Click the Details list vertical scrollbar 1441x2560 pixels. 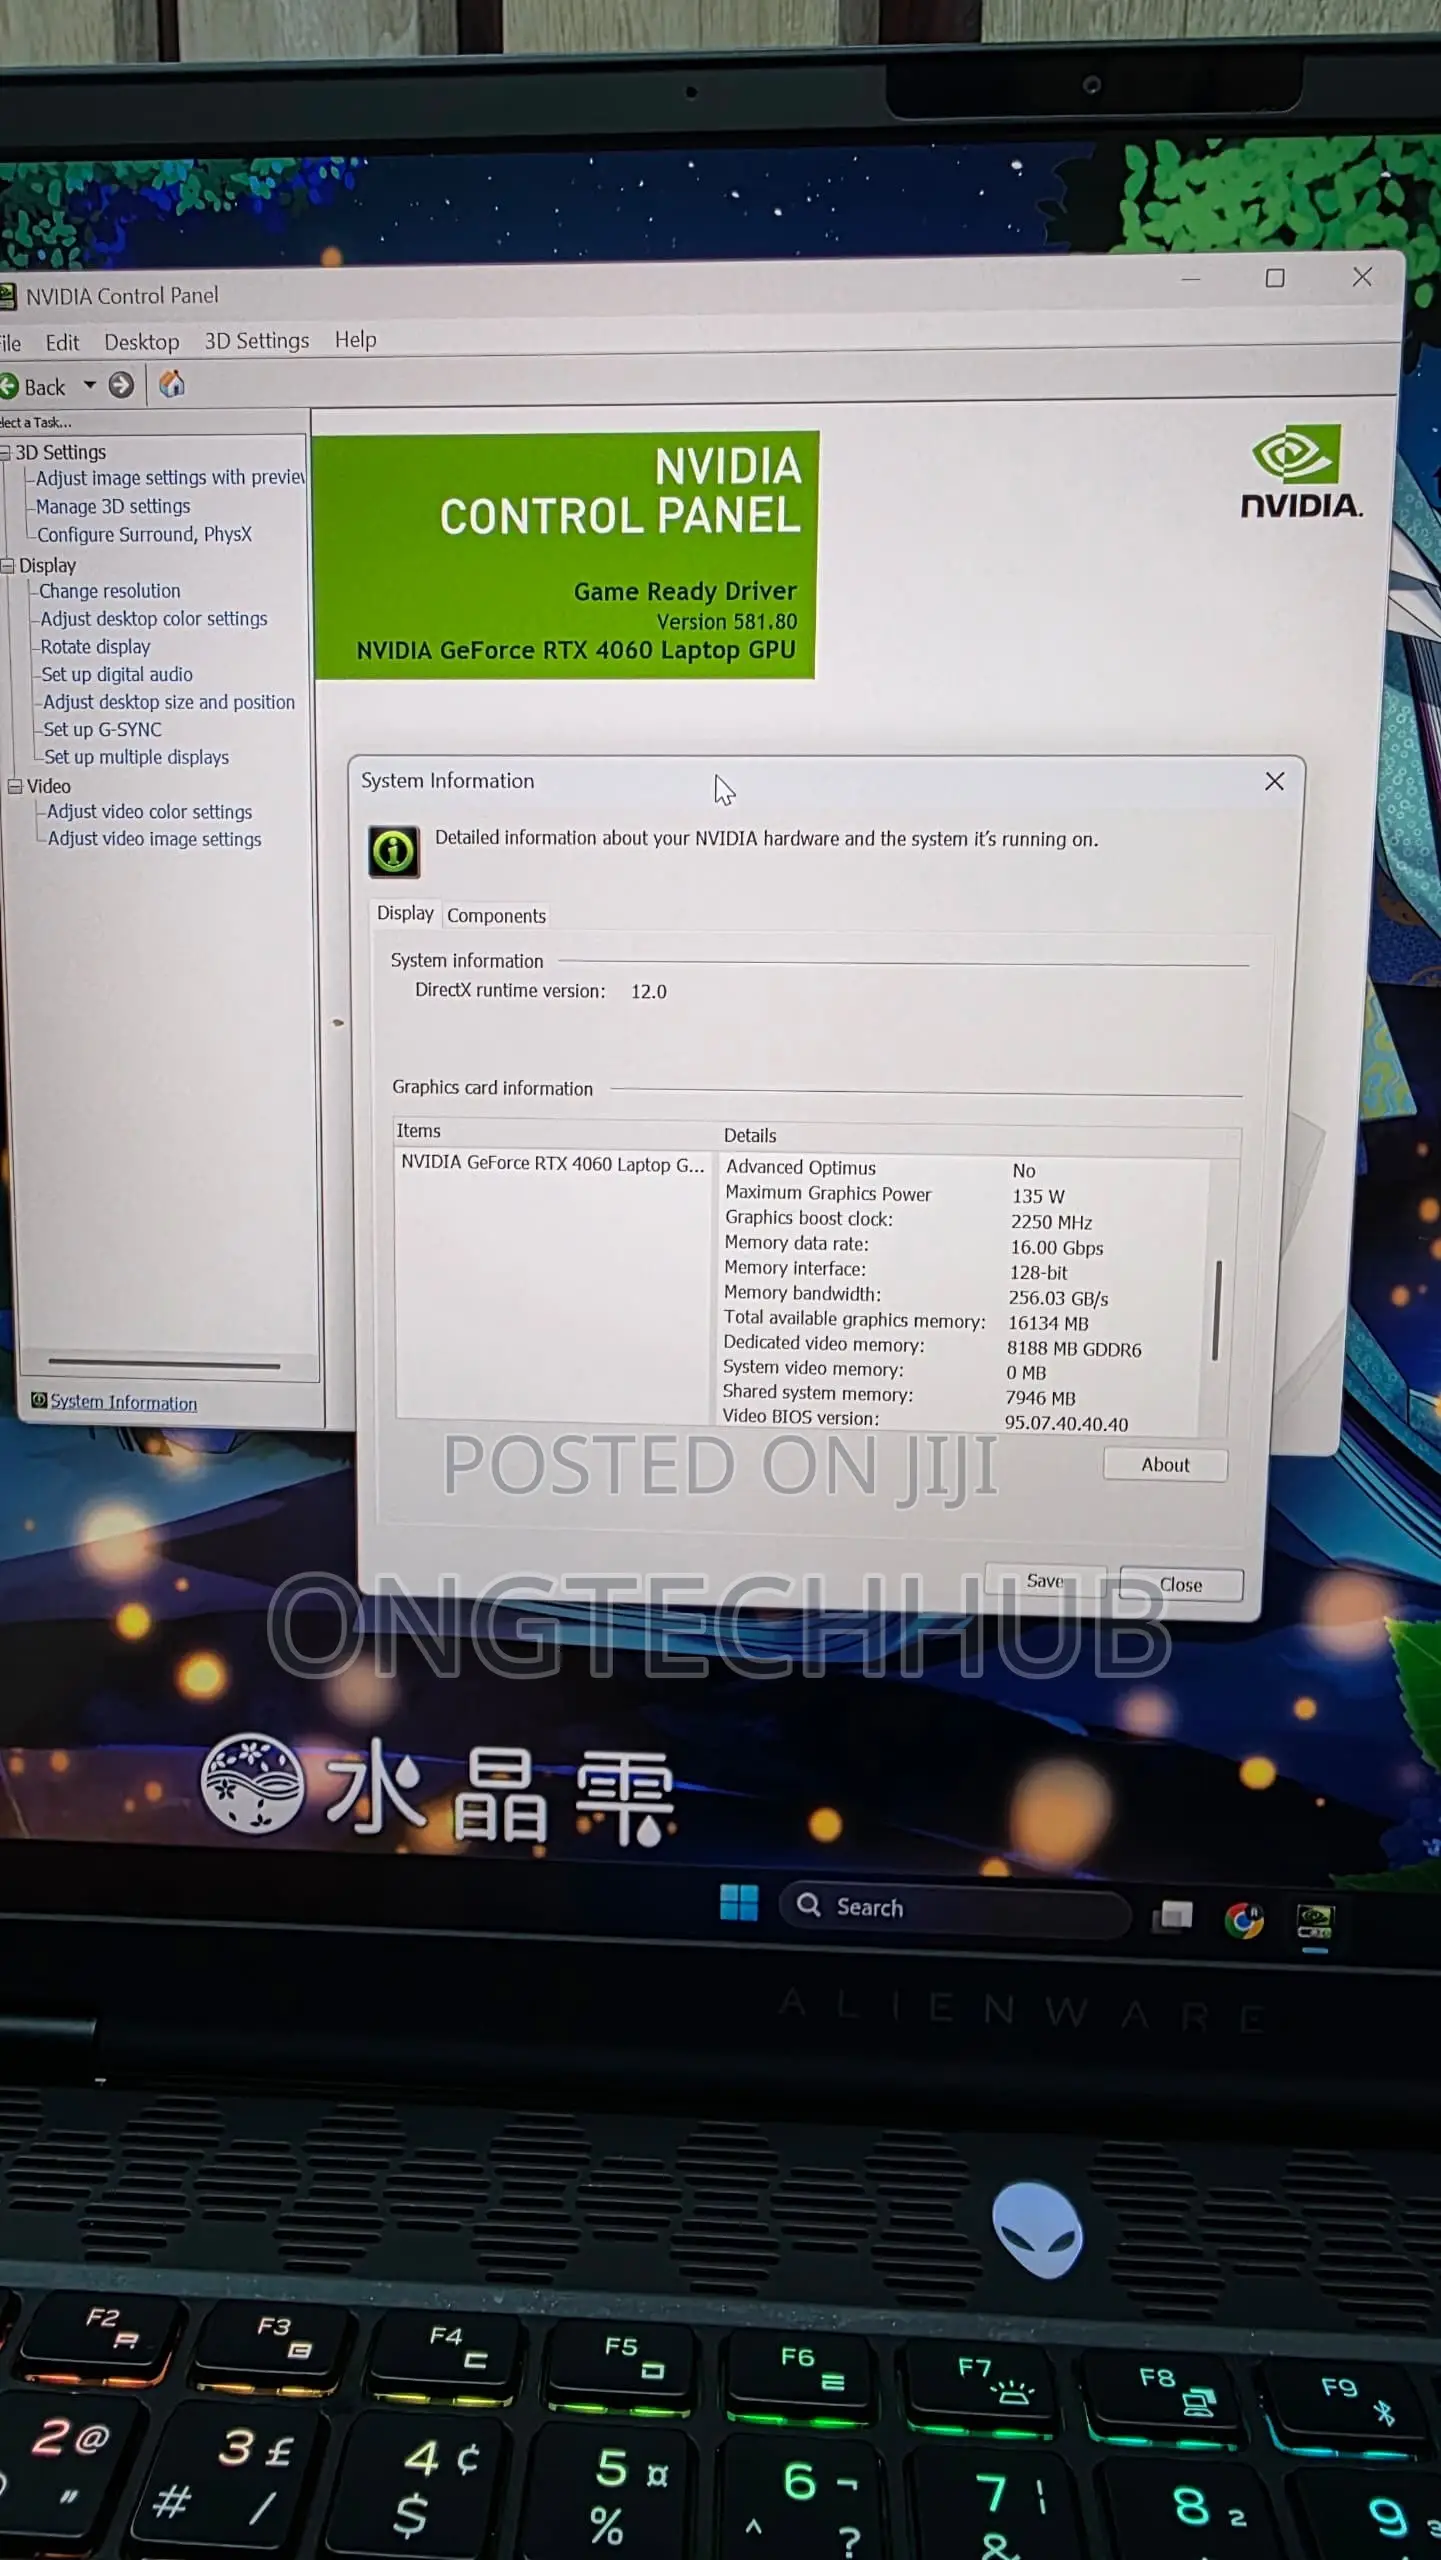1217,1310
